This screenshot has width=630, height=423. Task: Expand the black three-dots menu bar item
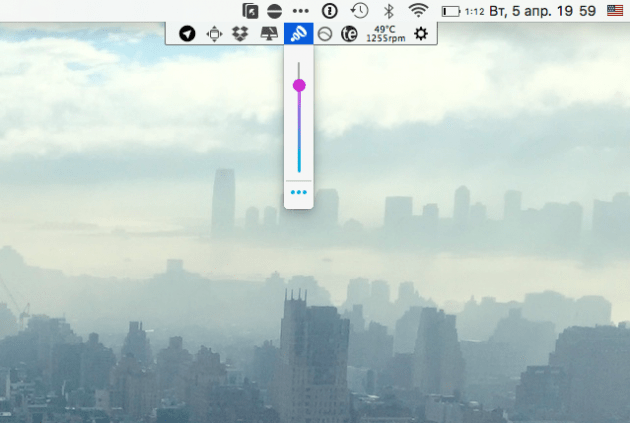301,10
